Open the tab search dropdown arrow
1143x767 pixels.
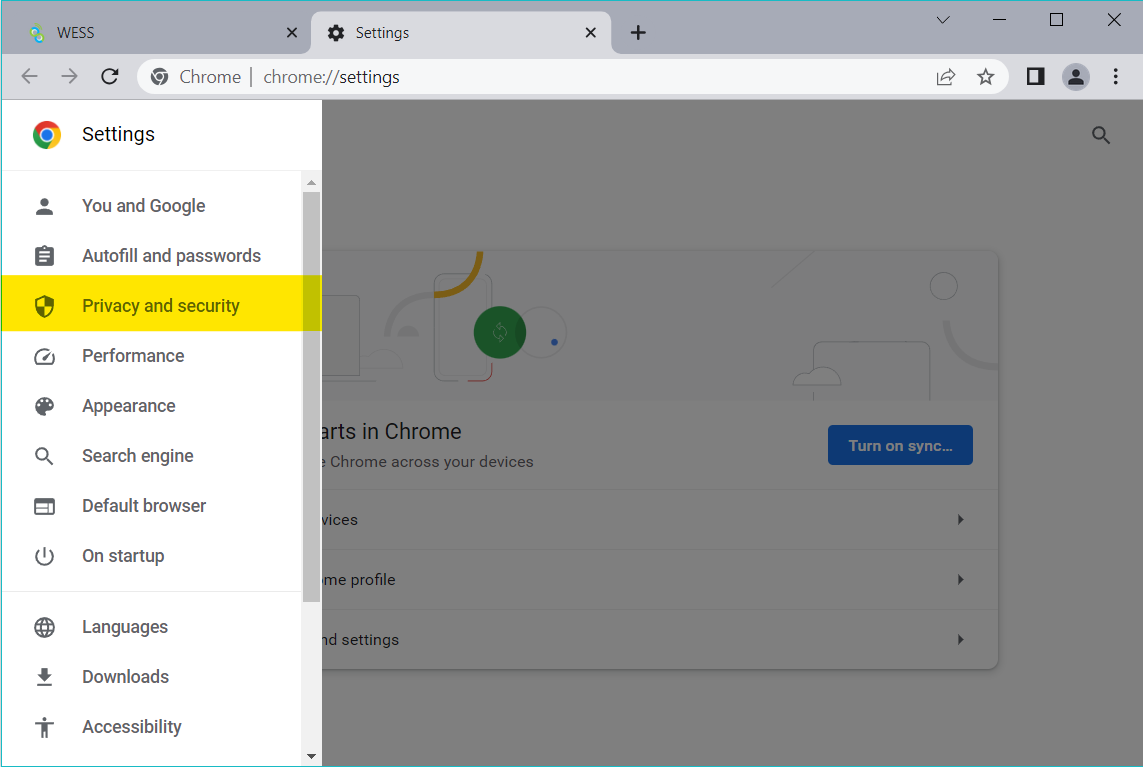tap(943, 20)
